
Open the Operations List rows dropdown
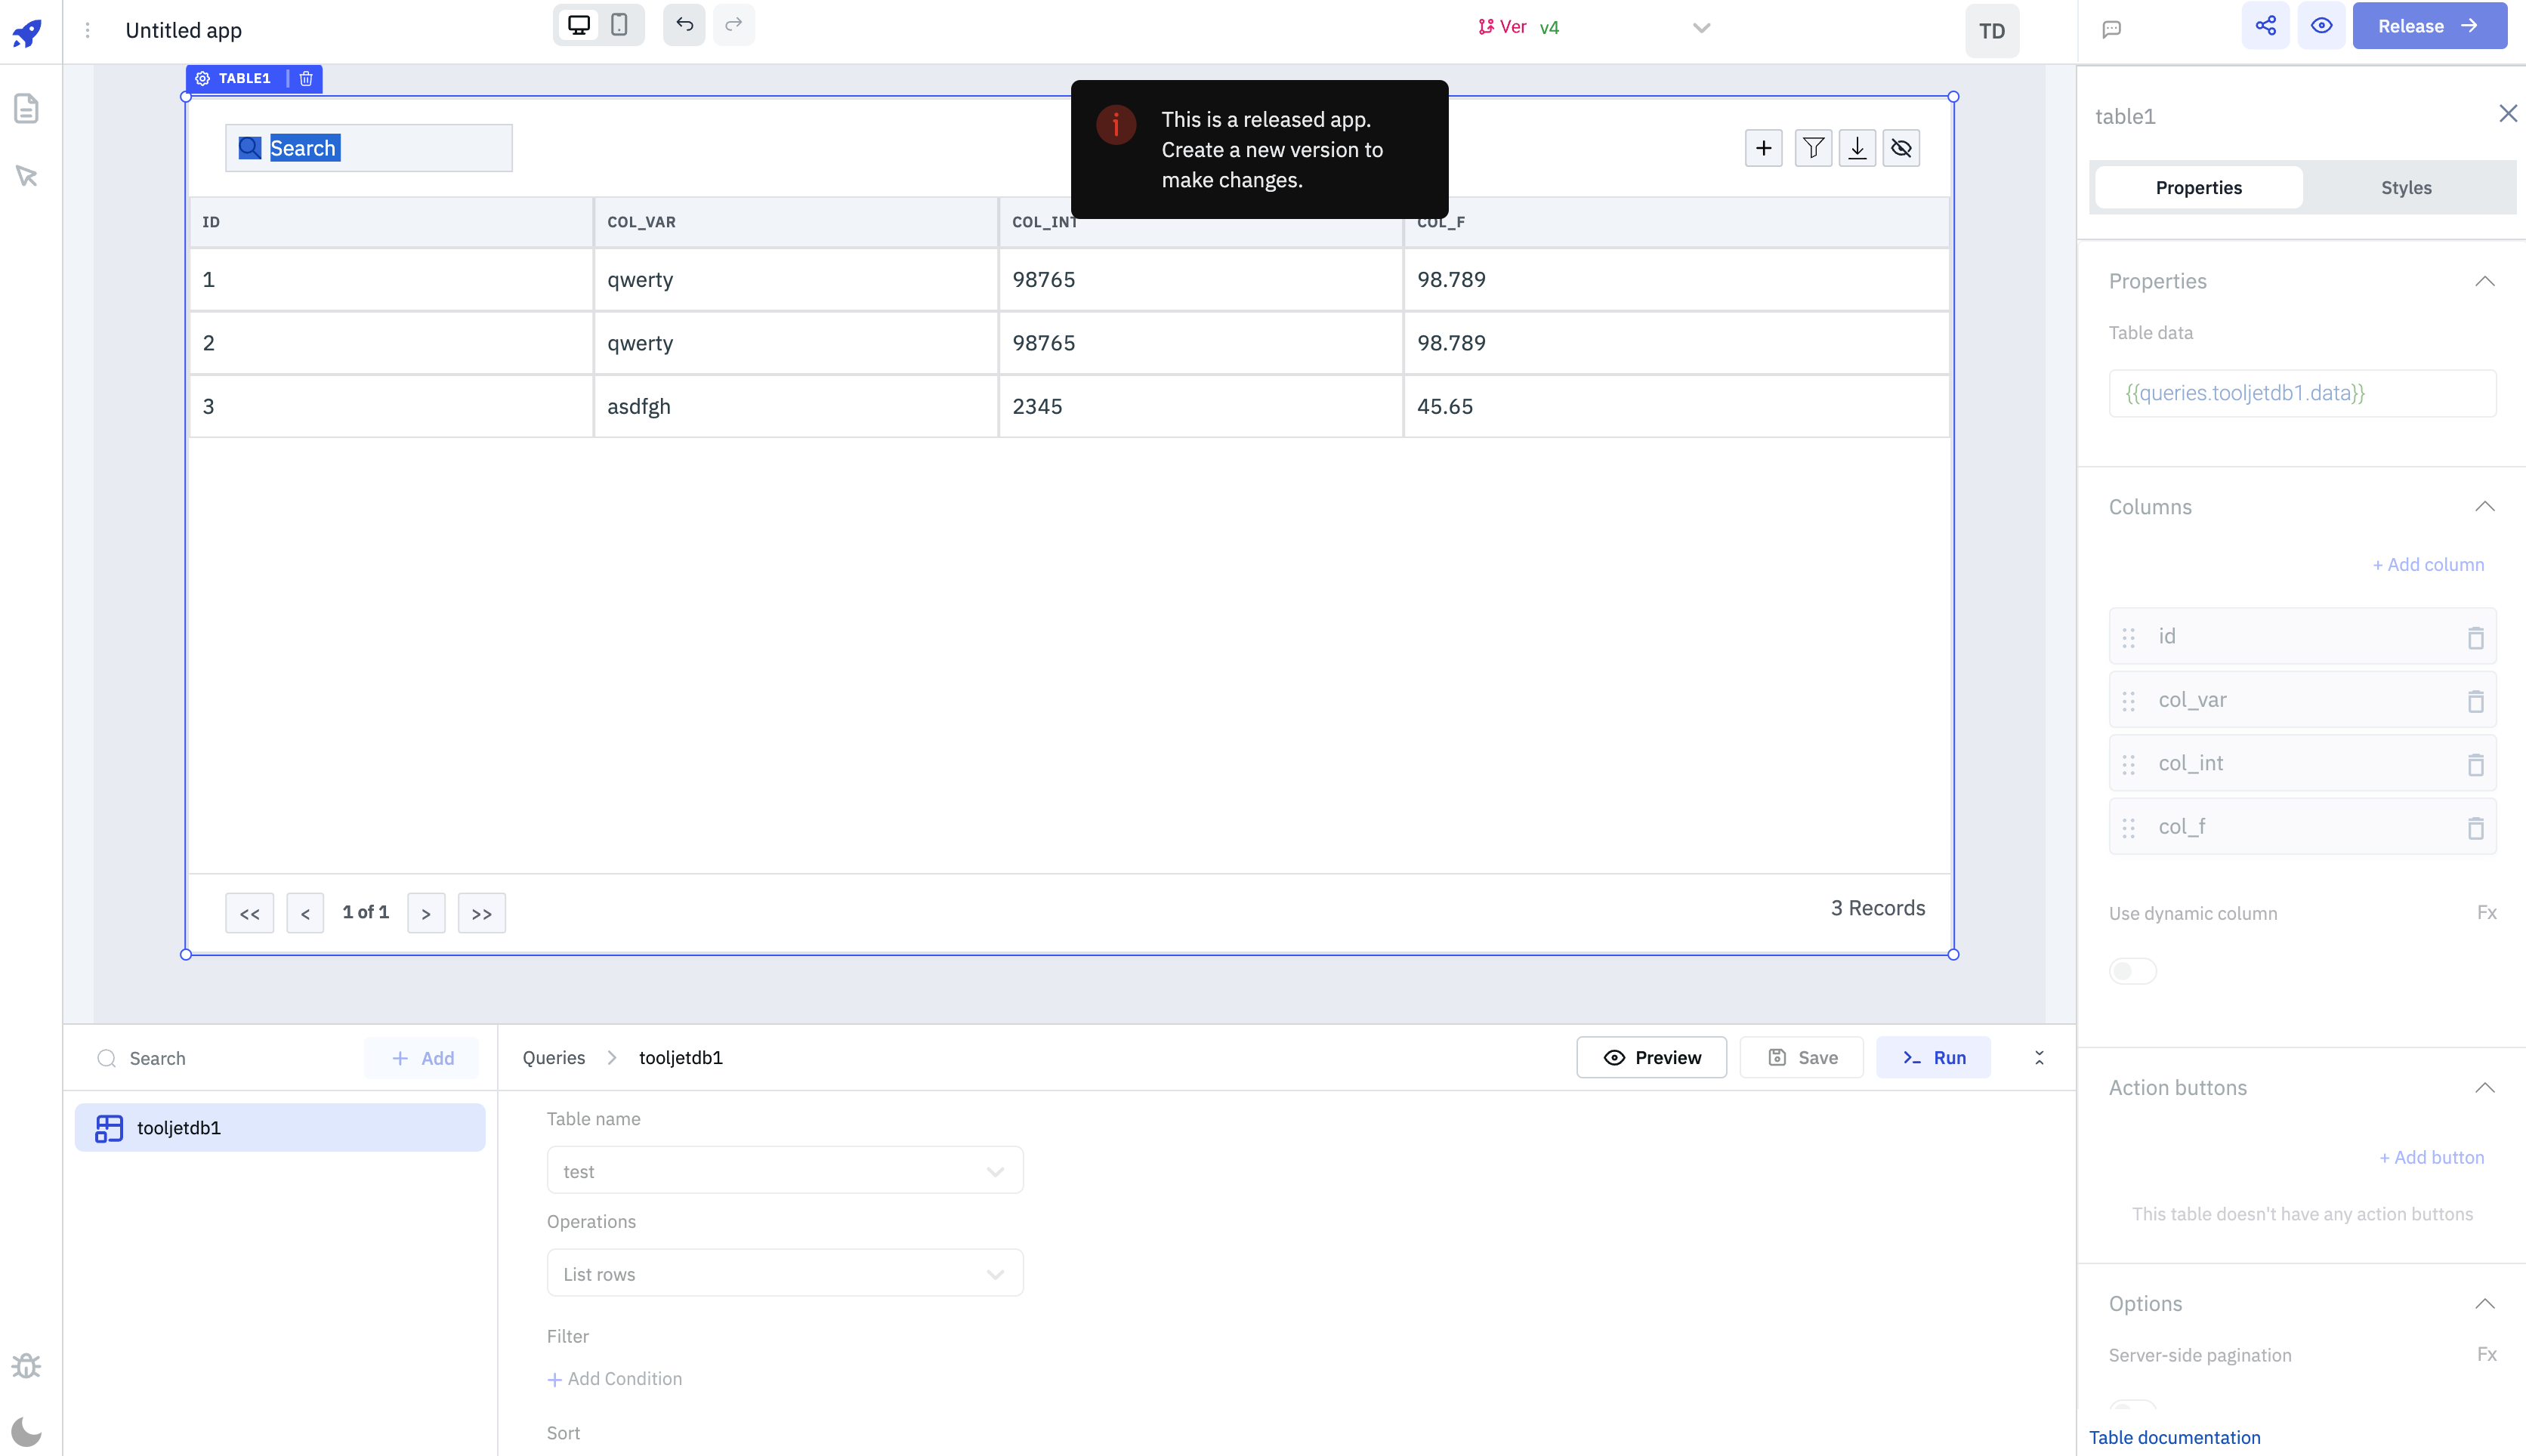tap(784, 1274)
